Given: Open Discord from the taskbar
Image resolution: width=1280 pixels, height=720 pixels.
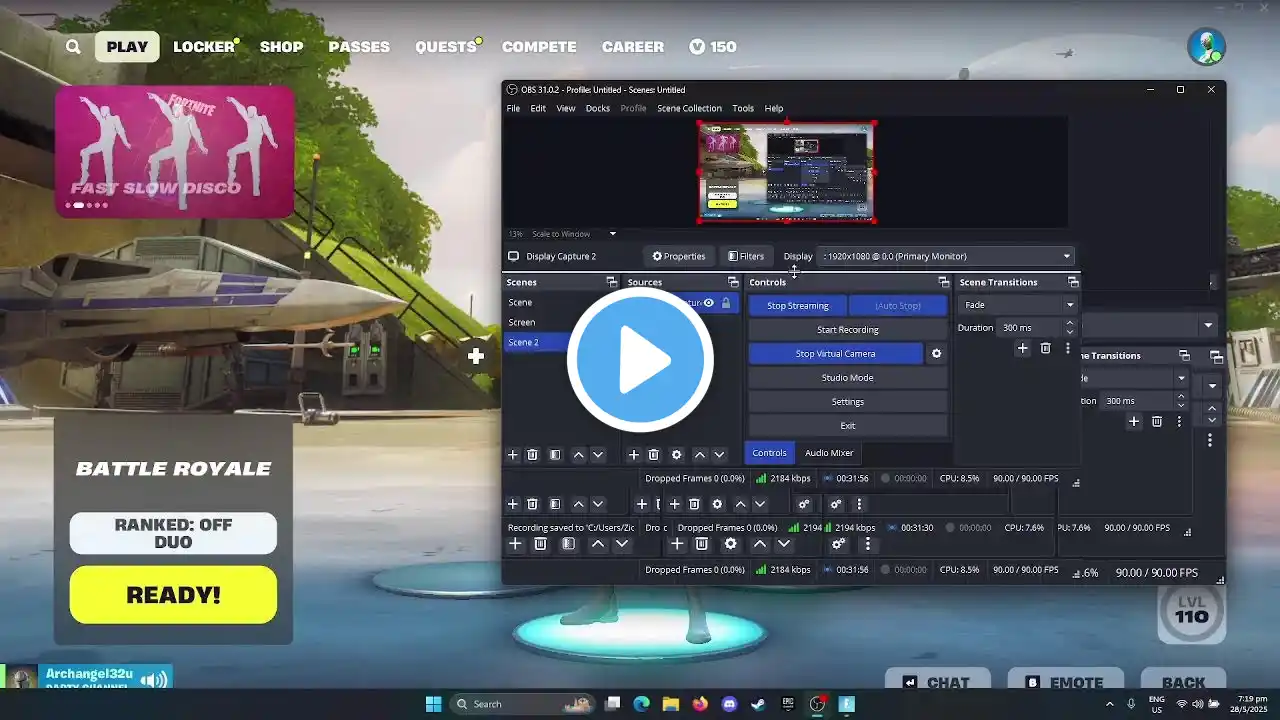Looking at the screenshot, I should point(729,704).
